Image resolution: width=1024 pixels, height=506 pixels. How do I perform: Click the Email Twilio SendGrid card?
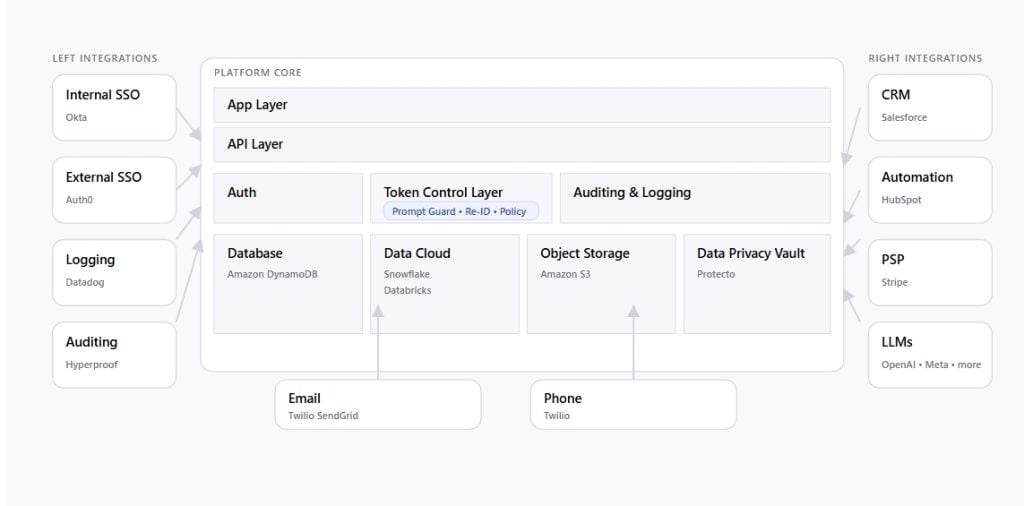point(377,405)
